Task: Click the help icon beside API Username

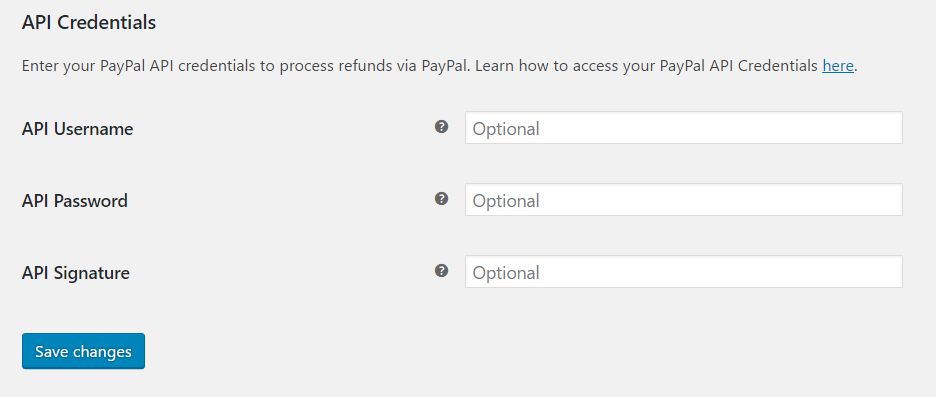Action: 441,127
